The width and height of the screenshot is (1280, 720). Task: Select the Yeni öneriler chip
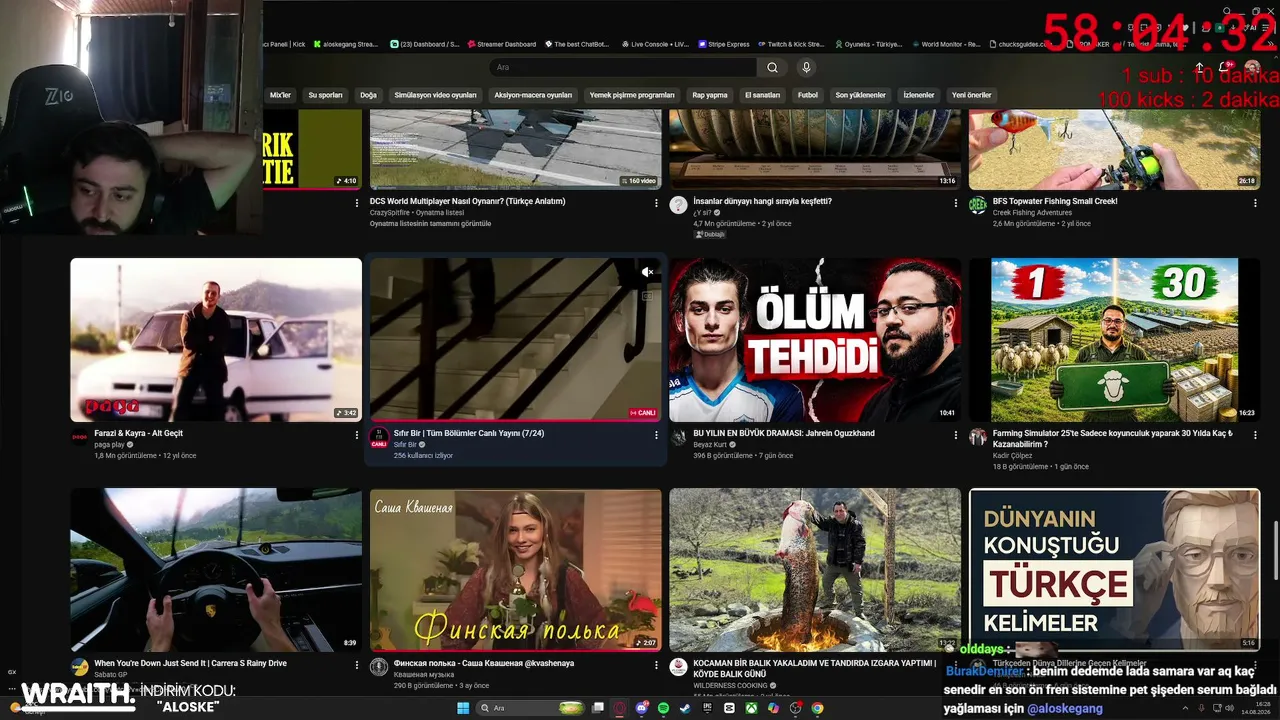[x=971, y=95]
